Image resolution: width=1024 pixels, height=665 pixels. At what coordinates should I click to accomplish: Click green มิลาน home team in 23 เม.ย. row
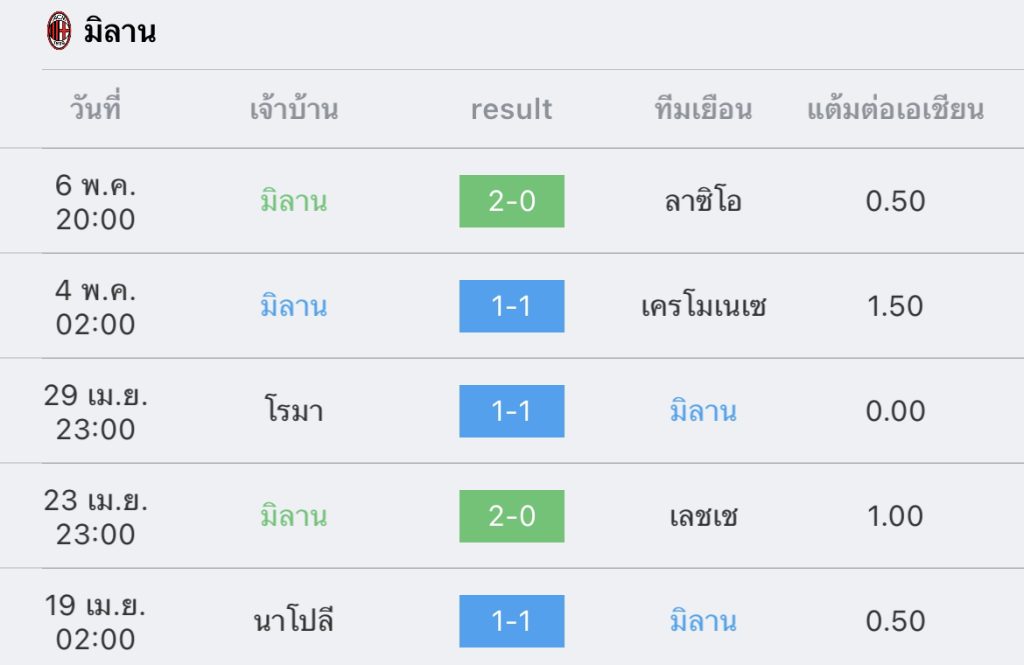[x=294, y=515]
